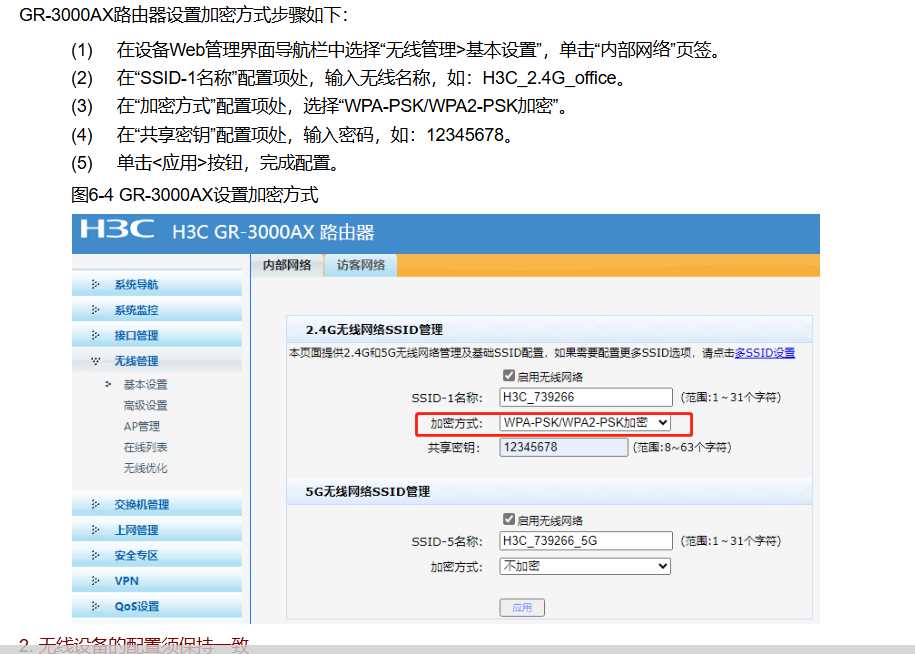Open 接口管理 in the sidebar
Screen dimensions: 915x654
click(136, 335)
